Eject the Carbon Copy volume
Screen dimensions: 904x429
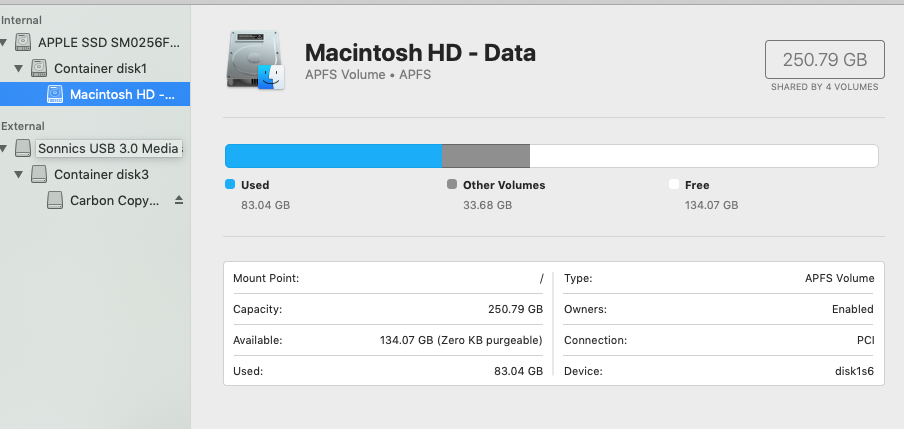(x=179, y=200)
